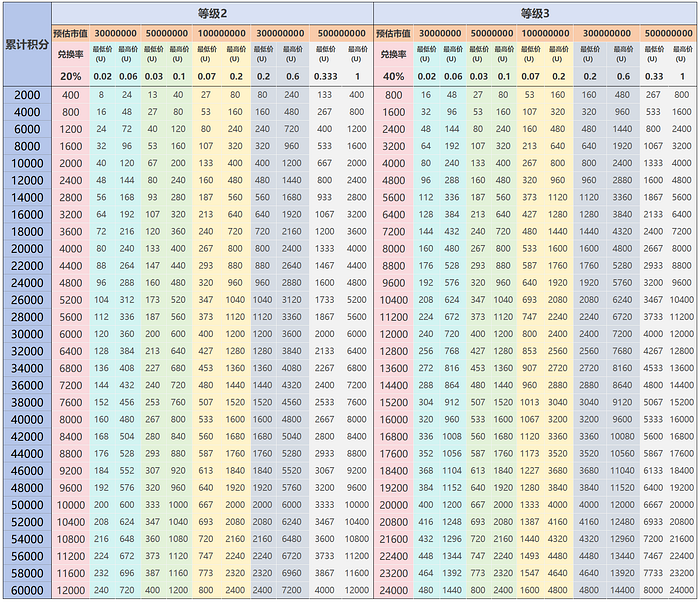Click 500000000 market cap header under 等级3
This screenshot has height=602, width=700.
click(x=668, y=33)
